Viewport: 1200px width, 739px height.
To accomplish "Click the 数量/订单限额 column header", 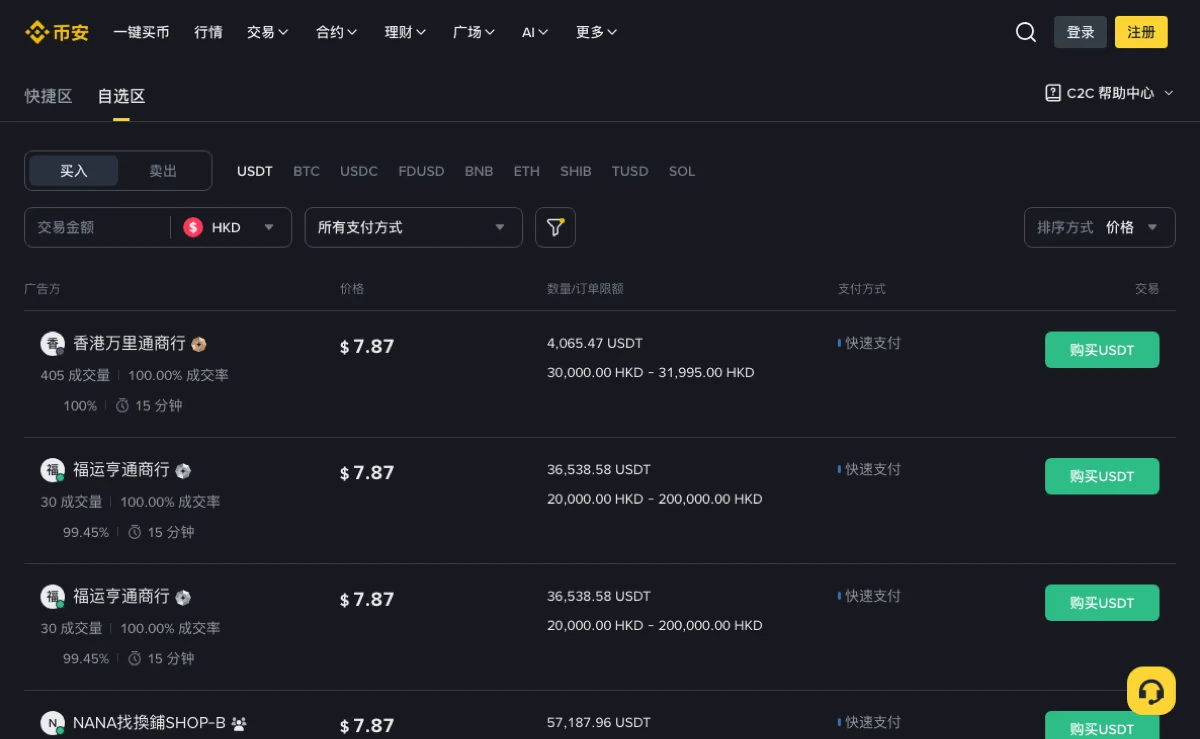I will (585, 289).
